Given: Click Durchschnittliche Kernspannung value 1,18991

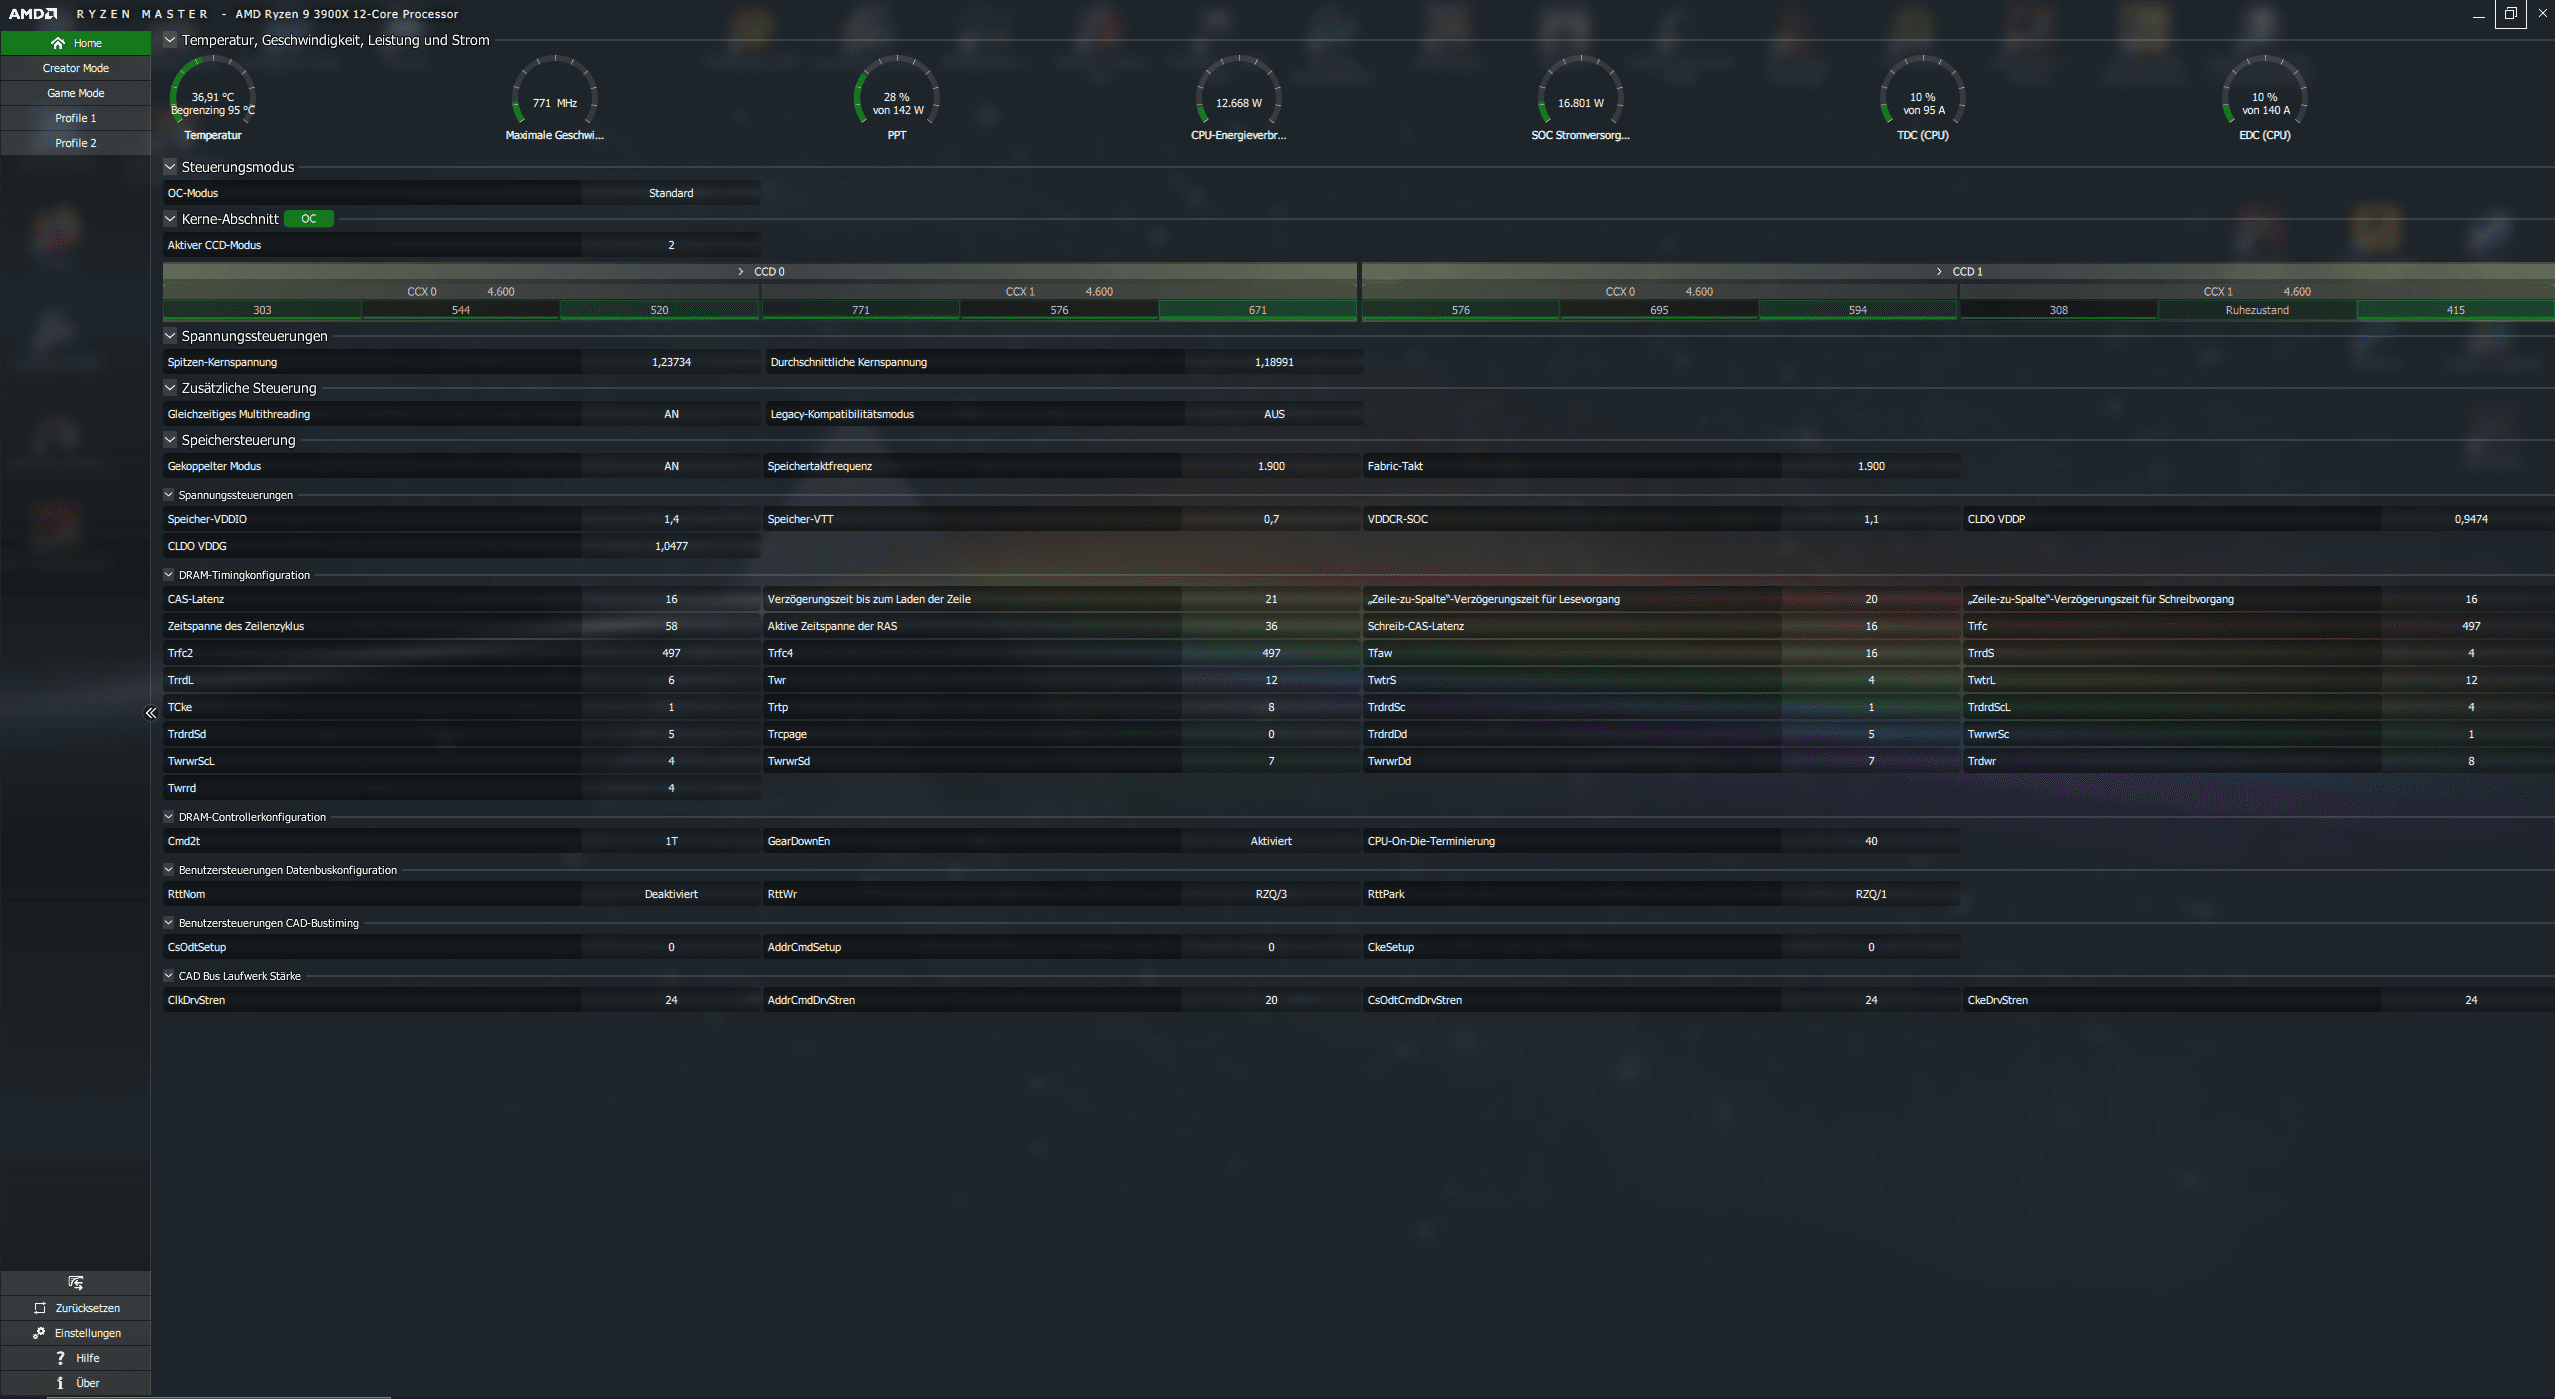Looking at the screenshot, I should 1274,362.
